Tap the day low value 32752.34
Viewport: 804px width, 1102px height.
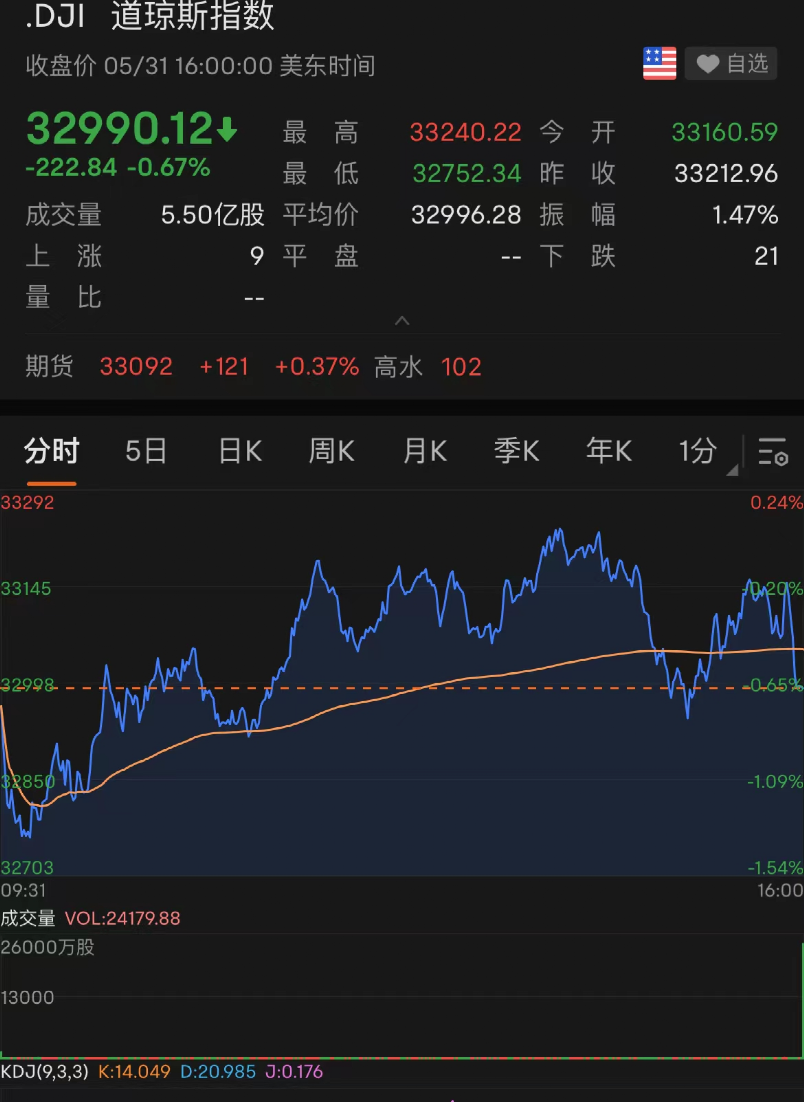click(467, 174)
